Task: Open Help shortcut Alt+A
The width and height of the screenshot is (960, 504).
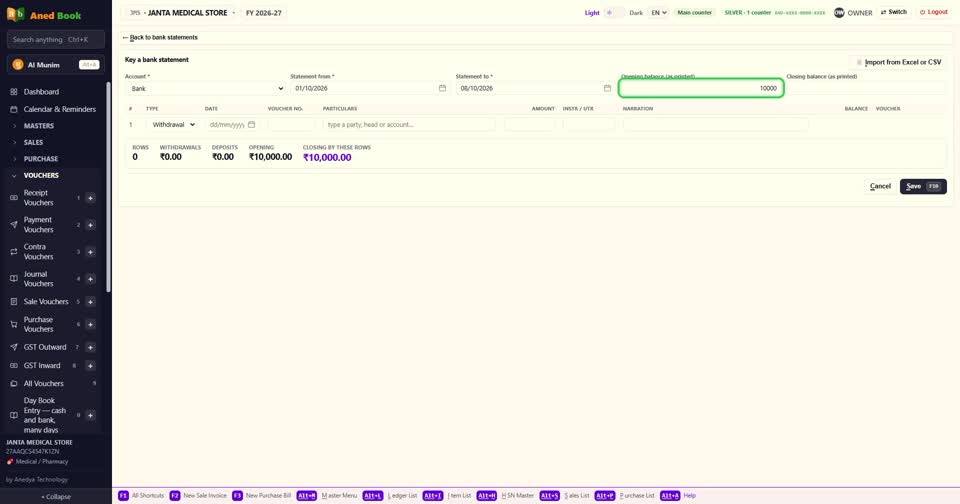Action: (678, 495)
